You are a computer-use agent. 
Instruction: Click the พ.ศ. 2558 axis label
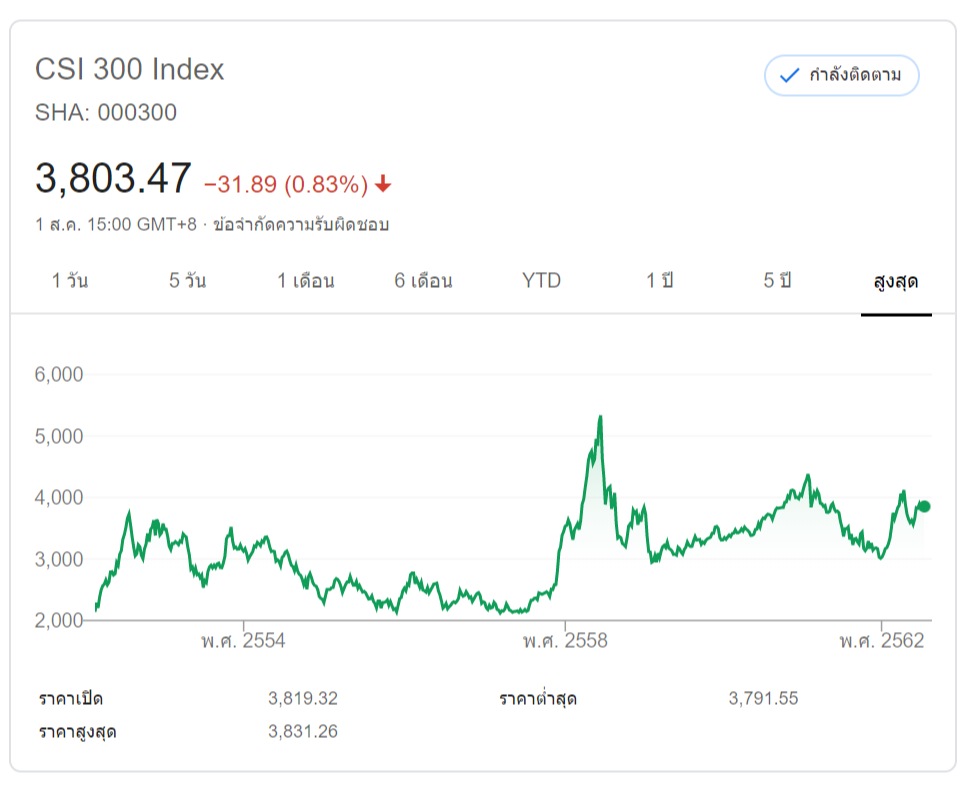coord(565,641)
